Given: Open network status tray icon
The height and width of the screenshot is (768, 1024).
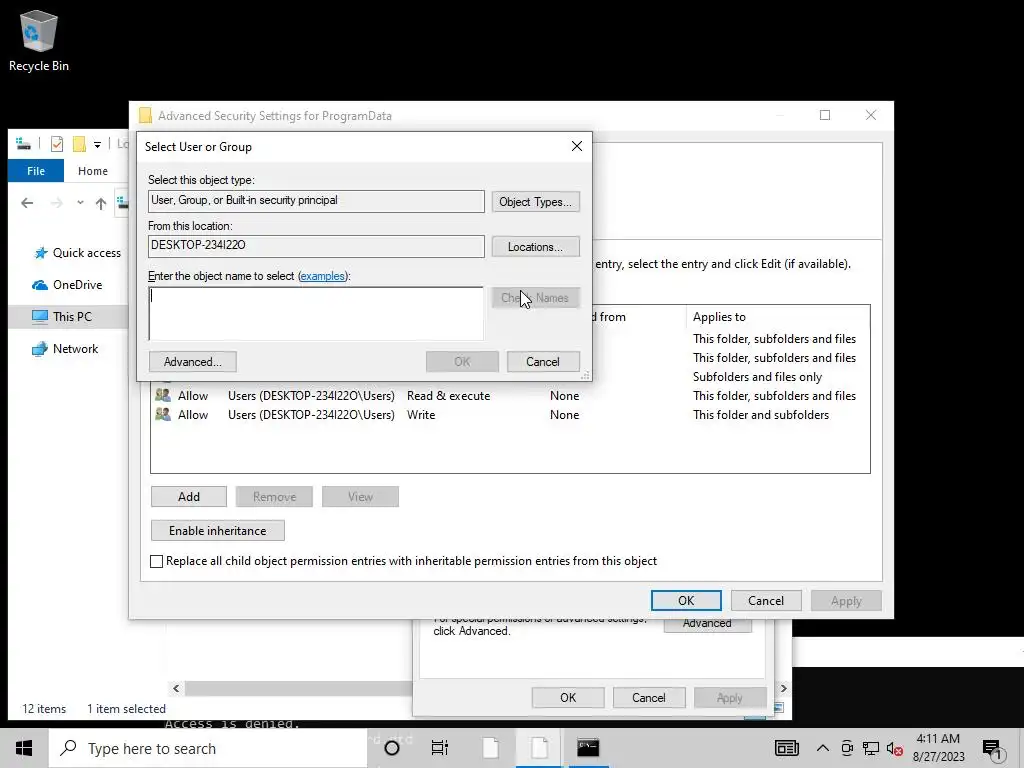Looking at the screenshot, I should coord(871,748).
